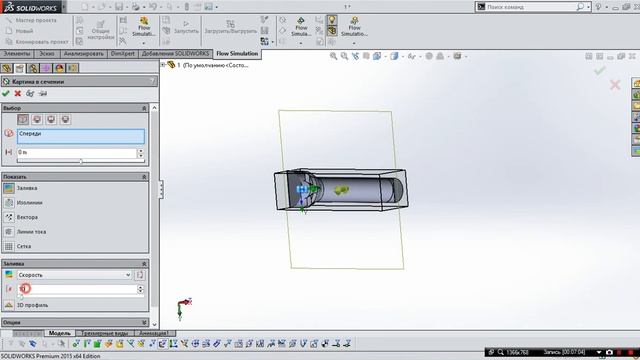Click the preview glasses icon beside the red X
The width and height of the screenshot is (640, 360).
30,93
